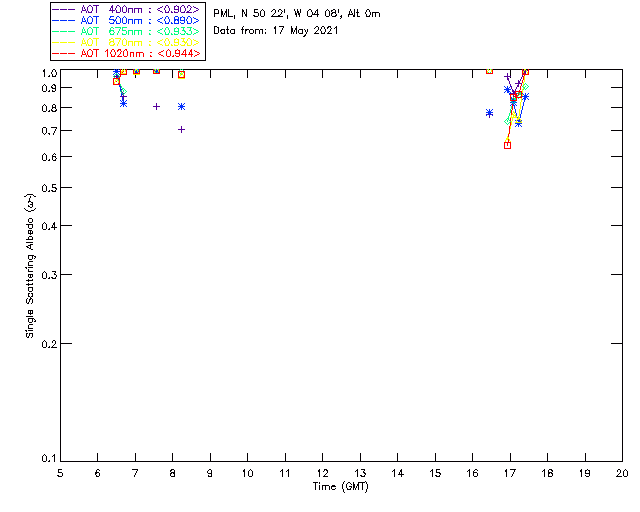Click the lowest red square marker near 0.64
This screenshot has width=640, height=512.
click(507, 145)
